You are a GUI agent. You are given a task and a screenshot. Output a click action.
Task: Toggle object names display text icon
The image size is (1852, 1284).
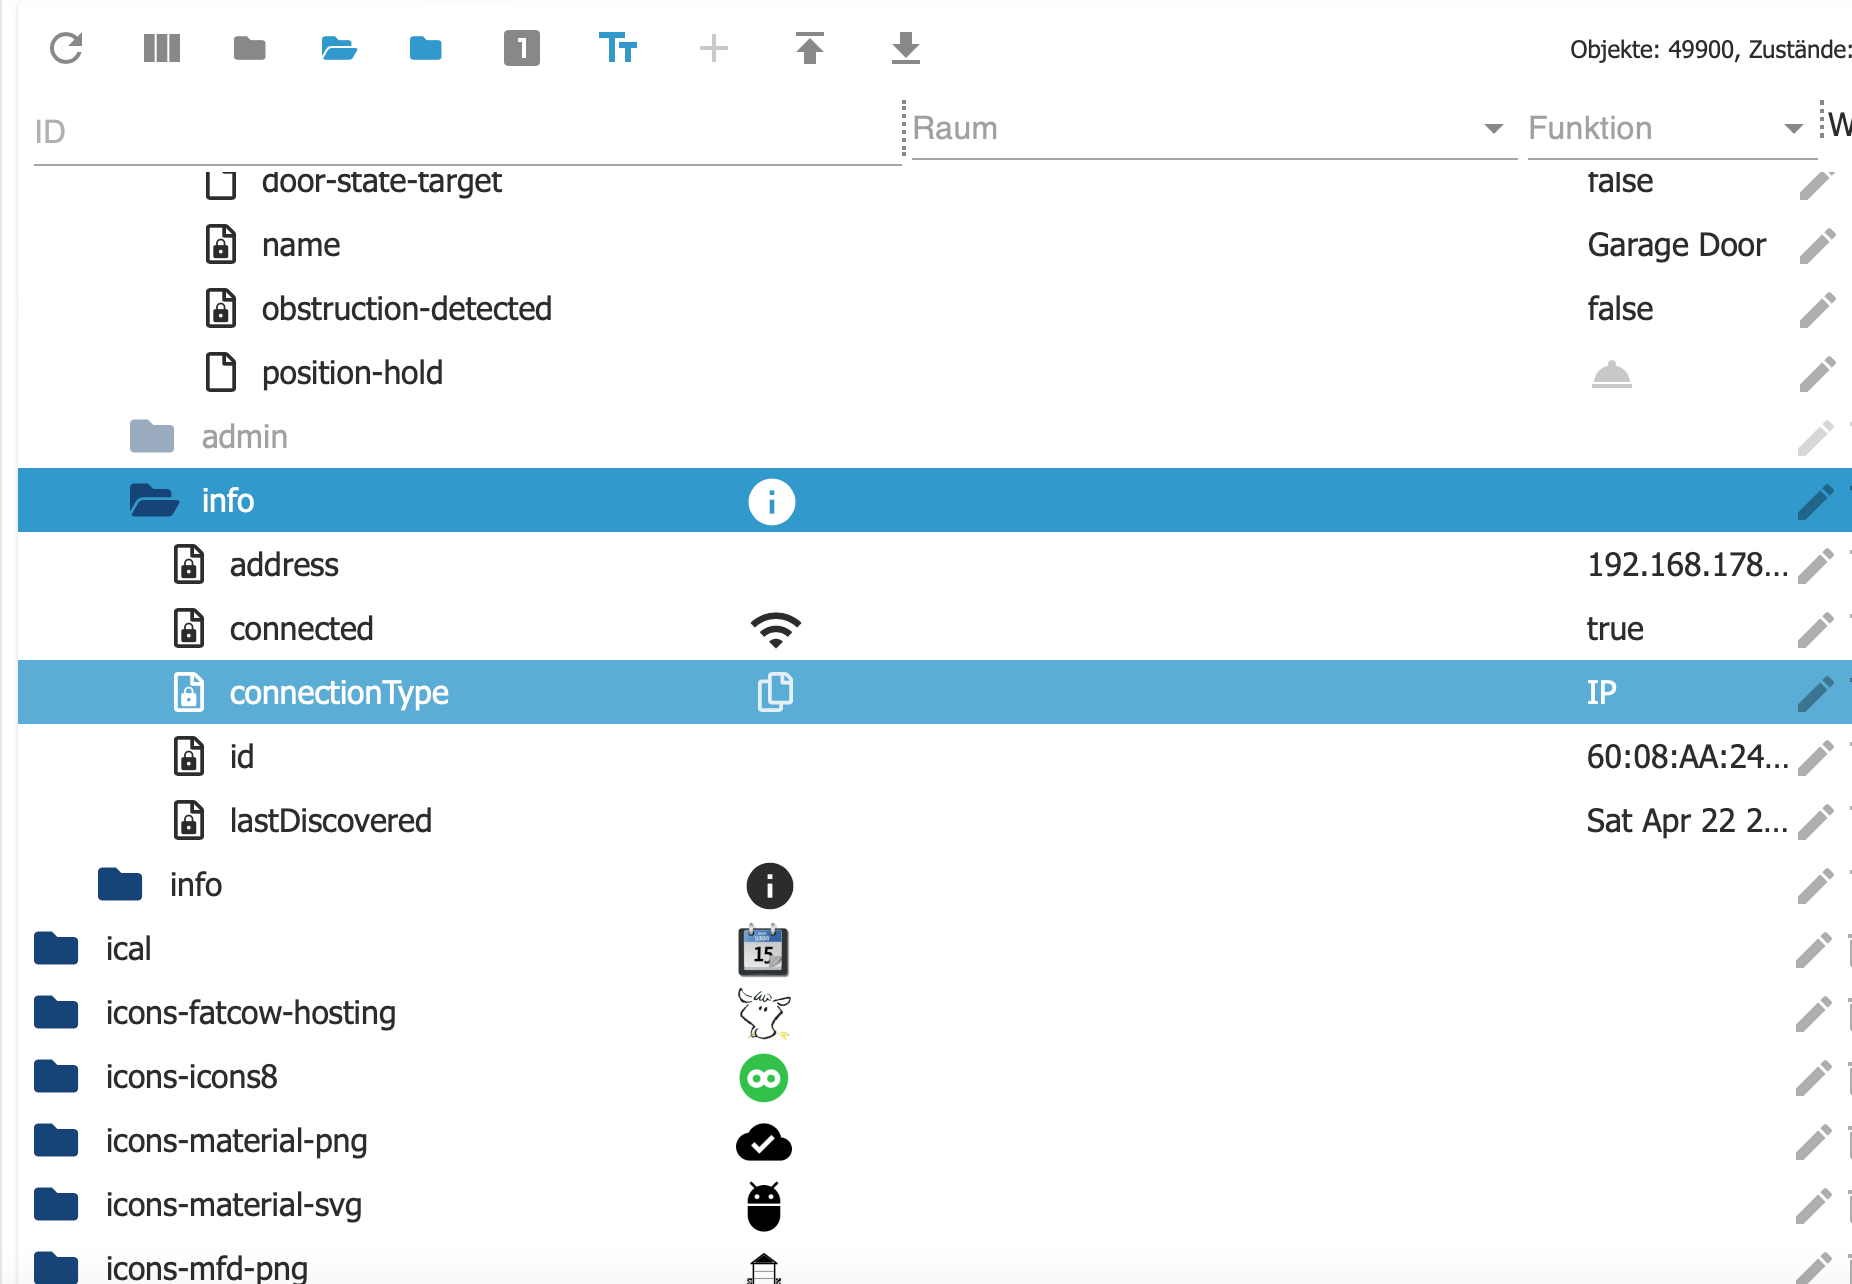click(x=618, y=48)
